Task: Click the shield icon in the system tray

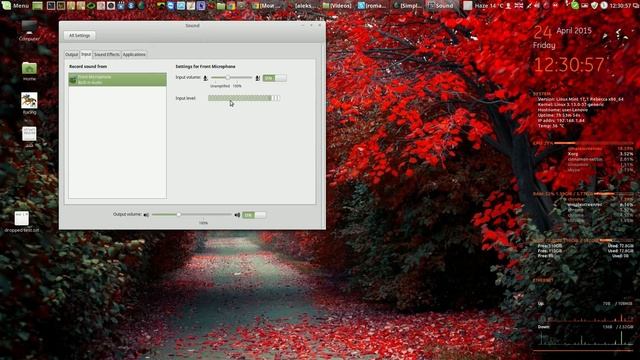Action: 594,6
